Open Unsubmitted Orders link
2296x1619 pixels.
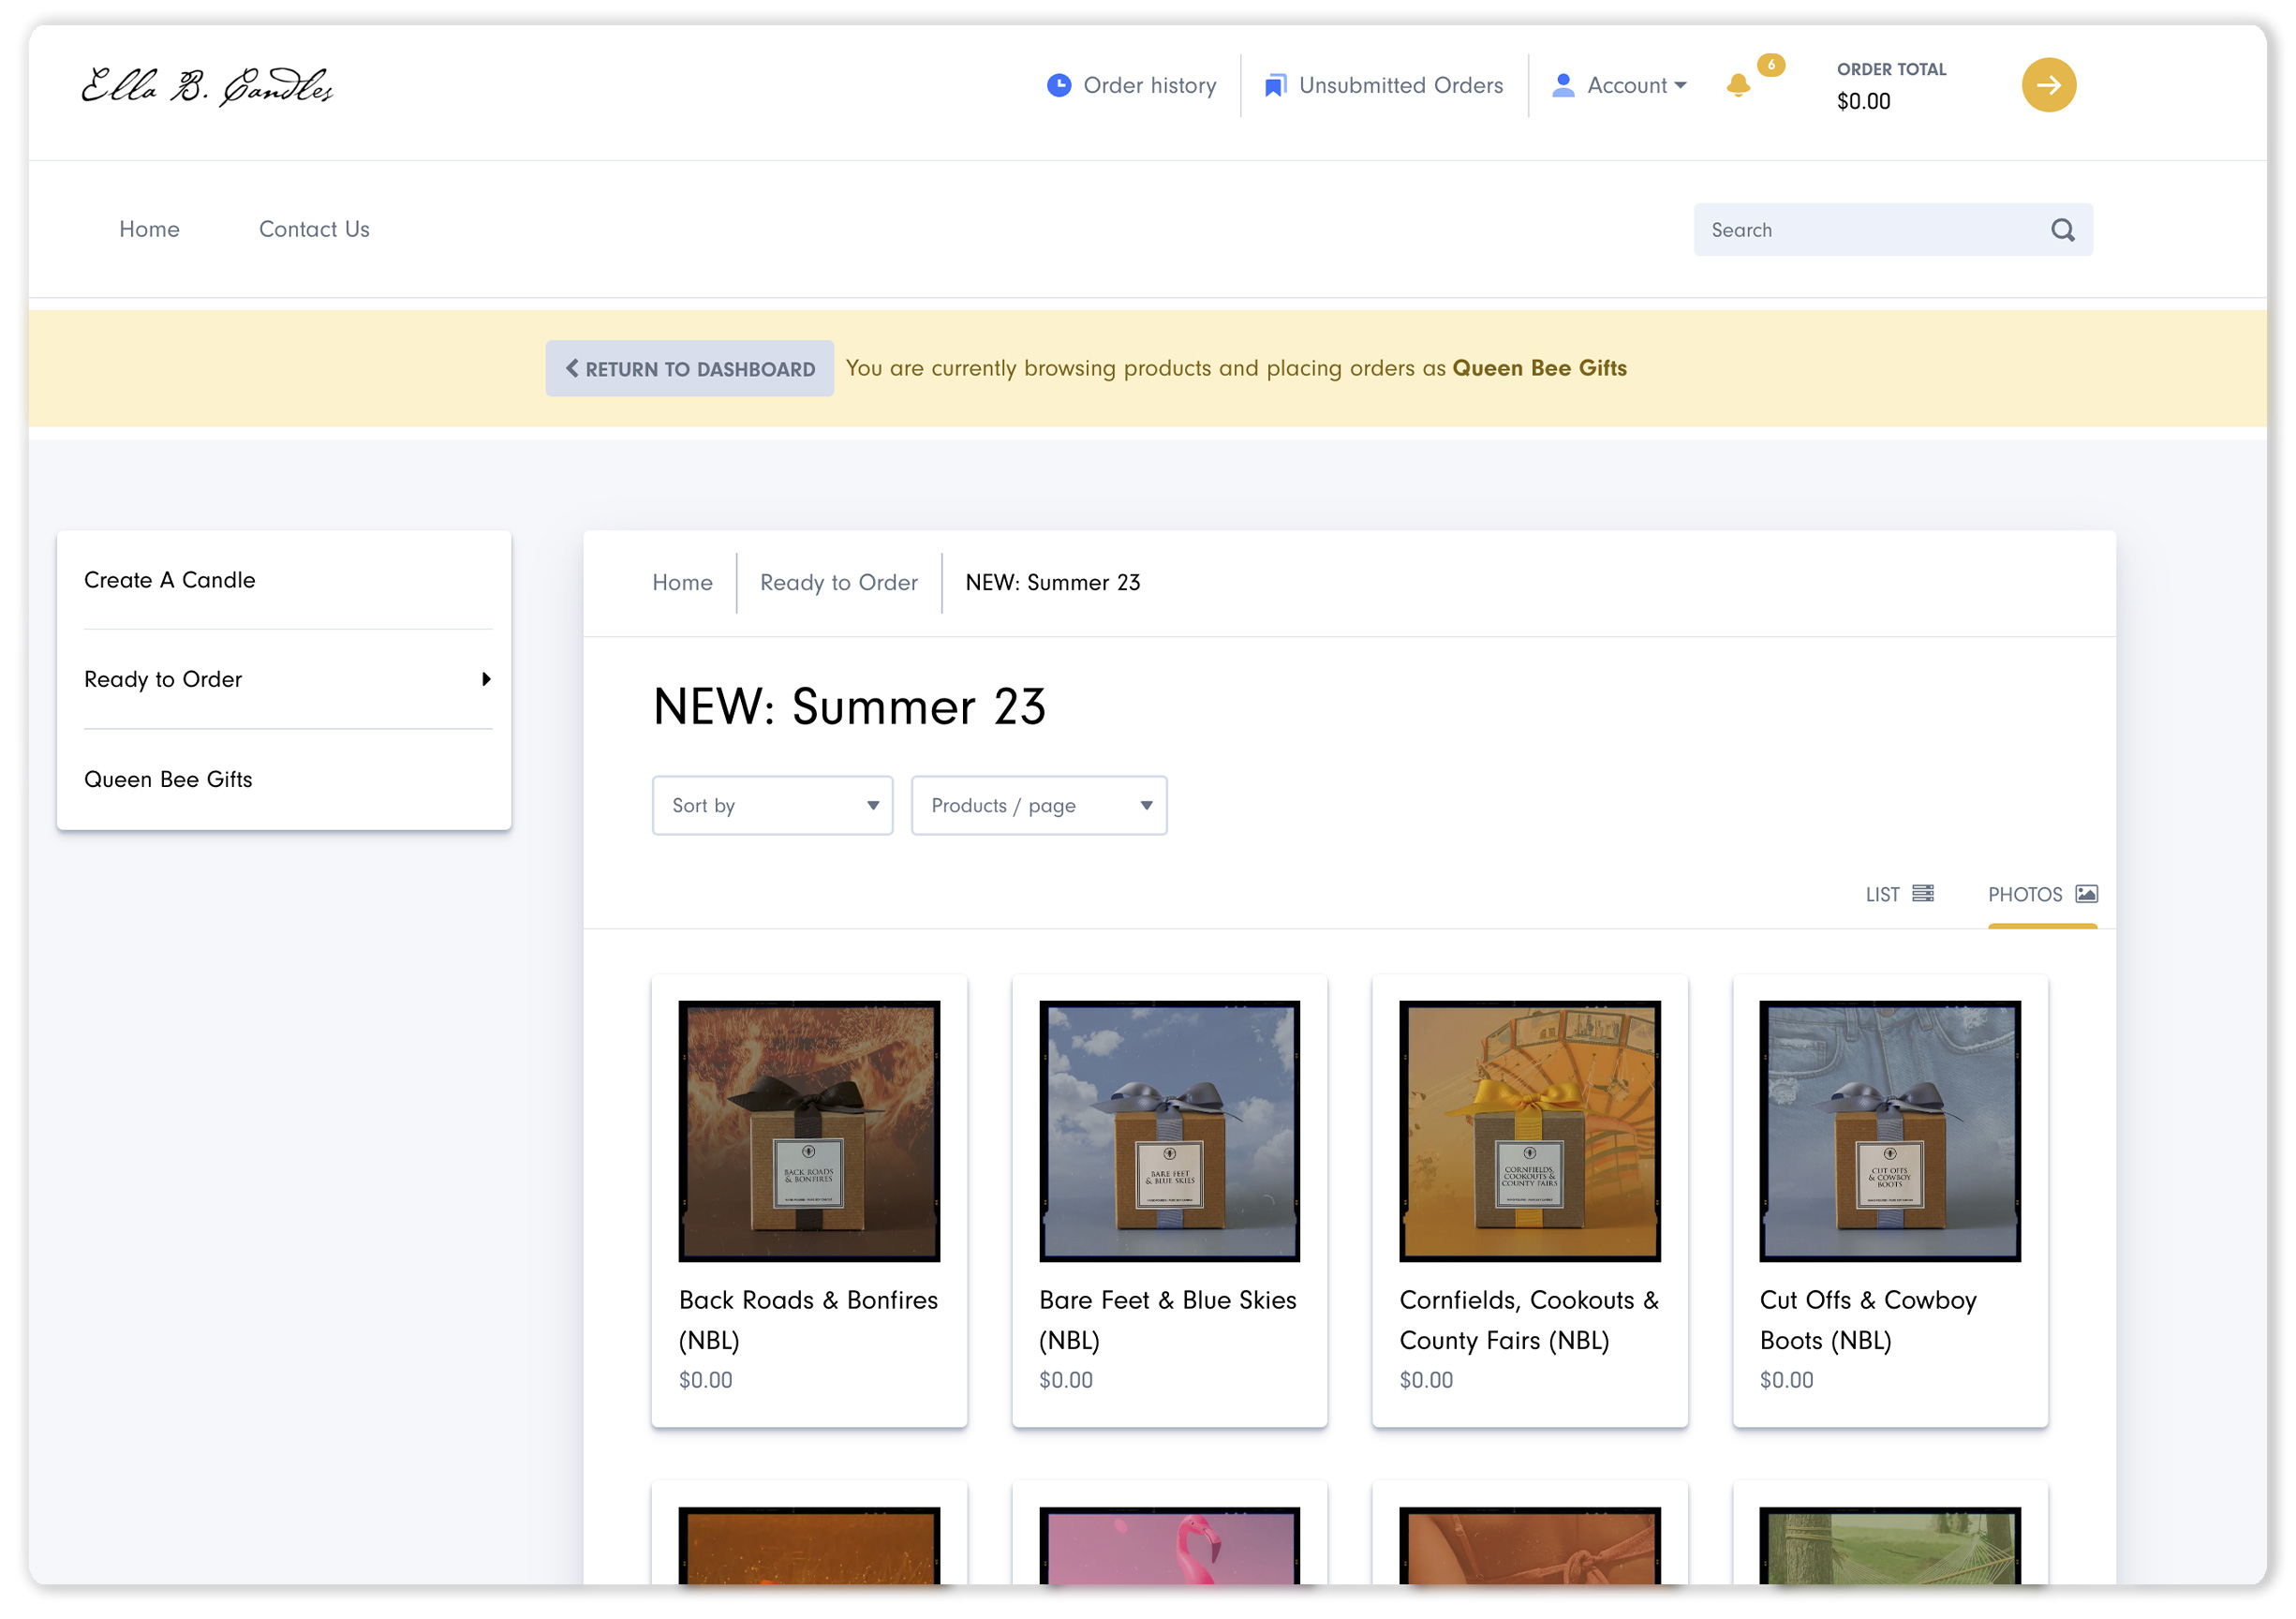tap(1384, 86)
